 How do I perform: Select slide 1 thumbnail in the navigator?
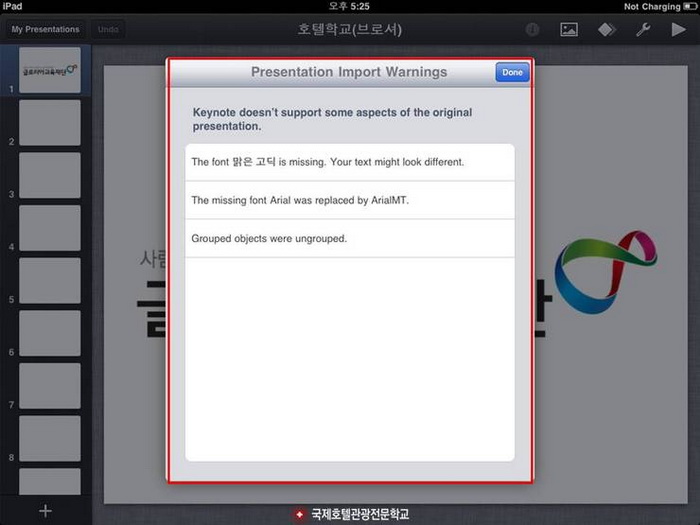(50, 70)
